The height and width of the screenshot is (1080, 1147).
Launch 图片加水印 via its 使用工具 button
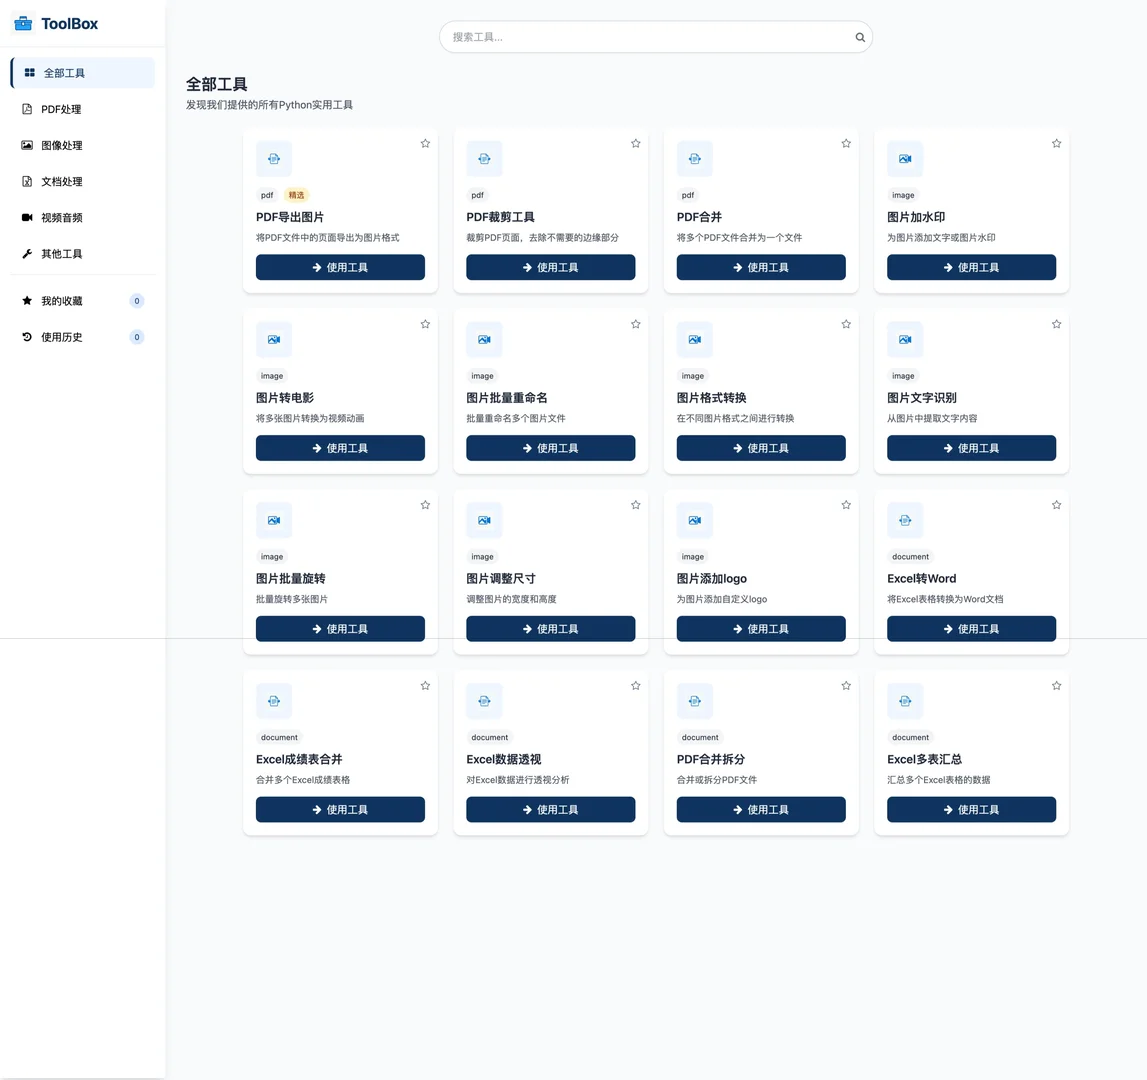[971, 267]
